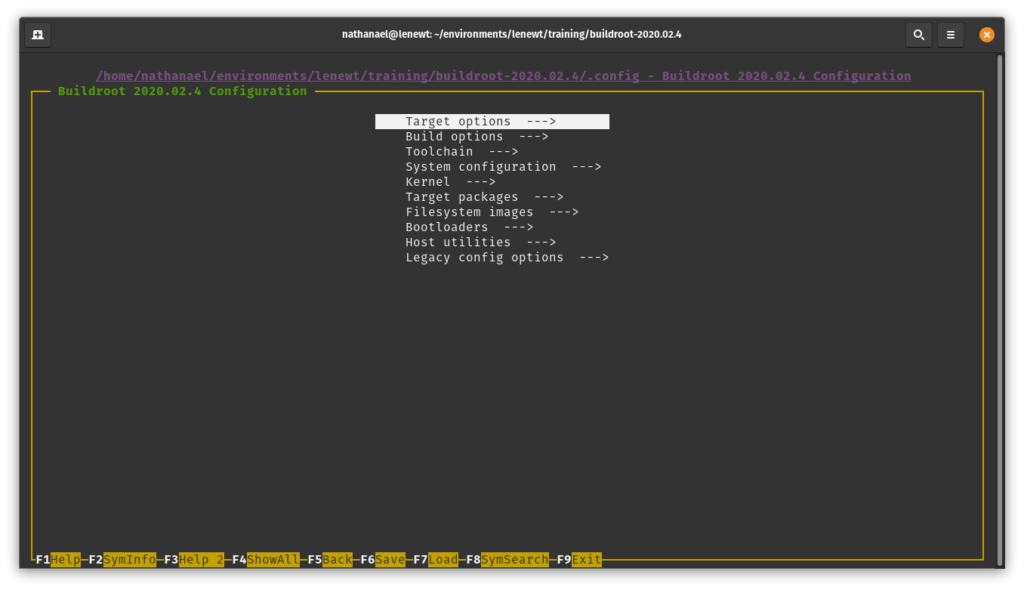
Task: Select the Target packages entry
Action: click(460, 196)
